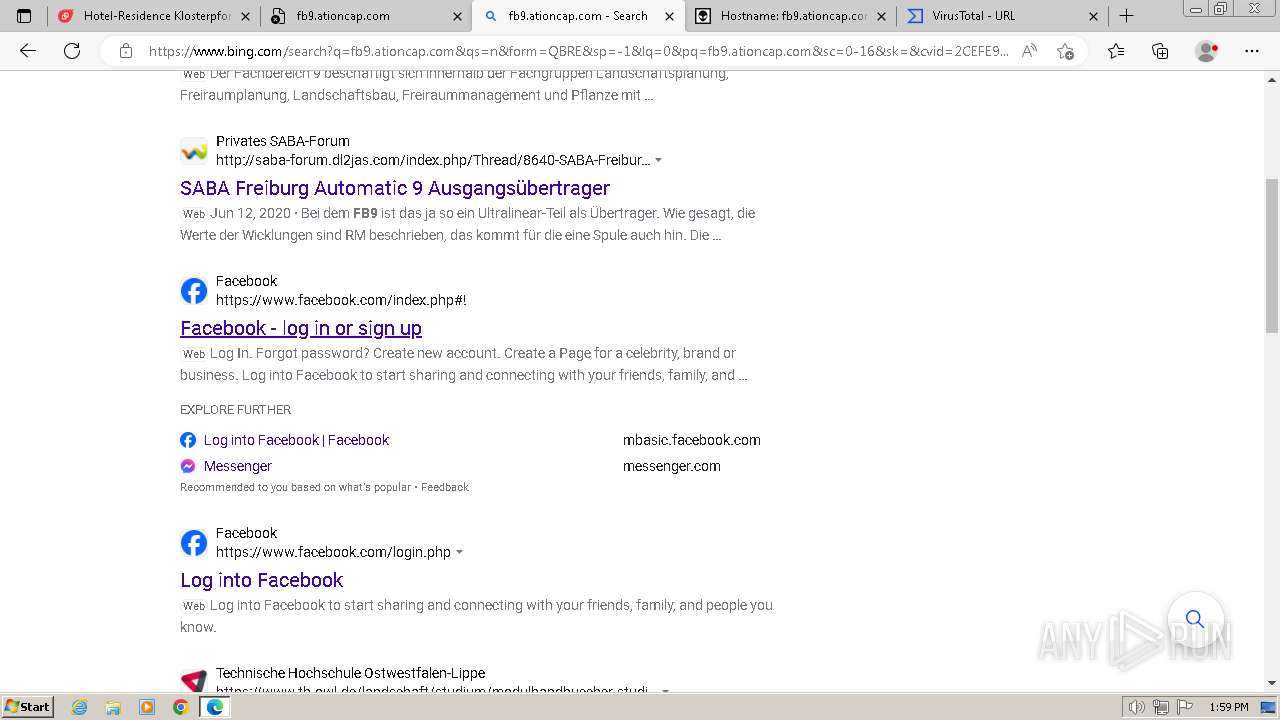Image resolution: width=1280 pixels, height=720 pixels.
Task: Click Facebook logo beside index.php result
Action: [x=194, y=291]
